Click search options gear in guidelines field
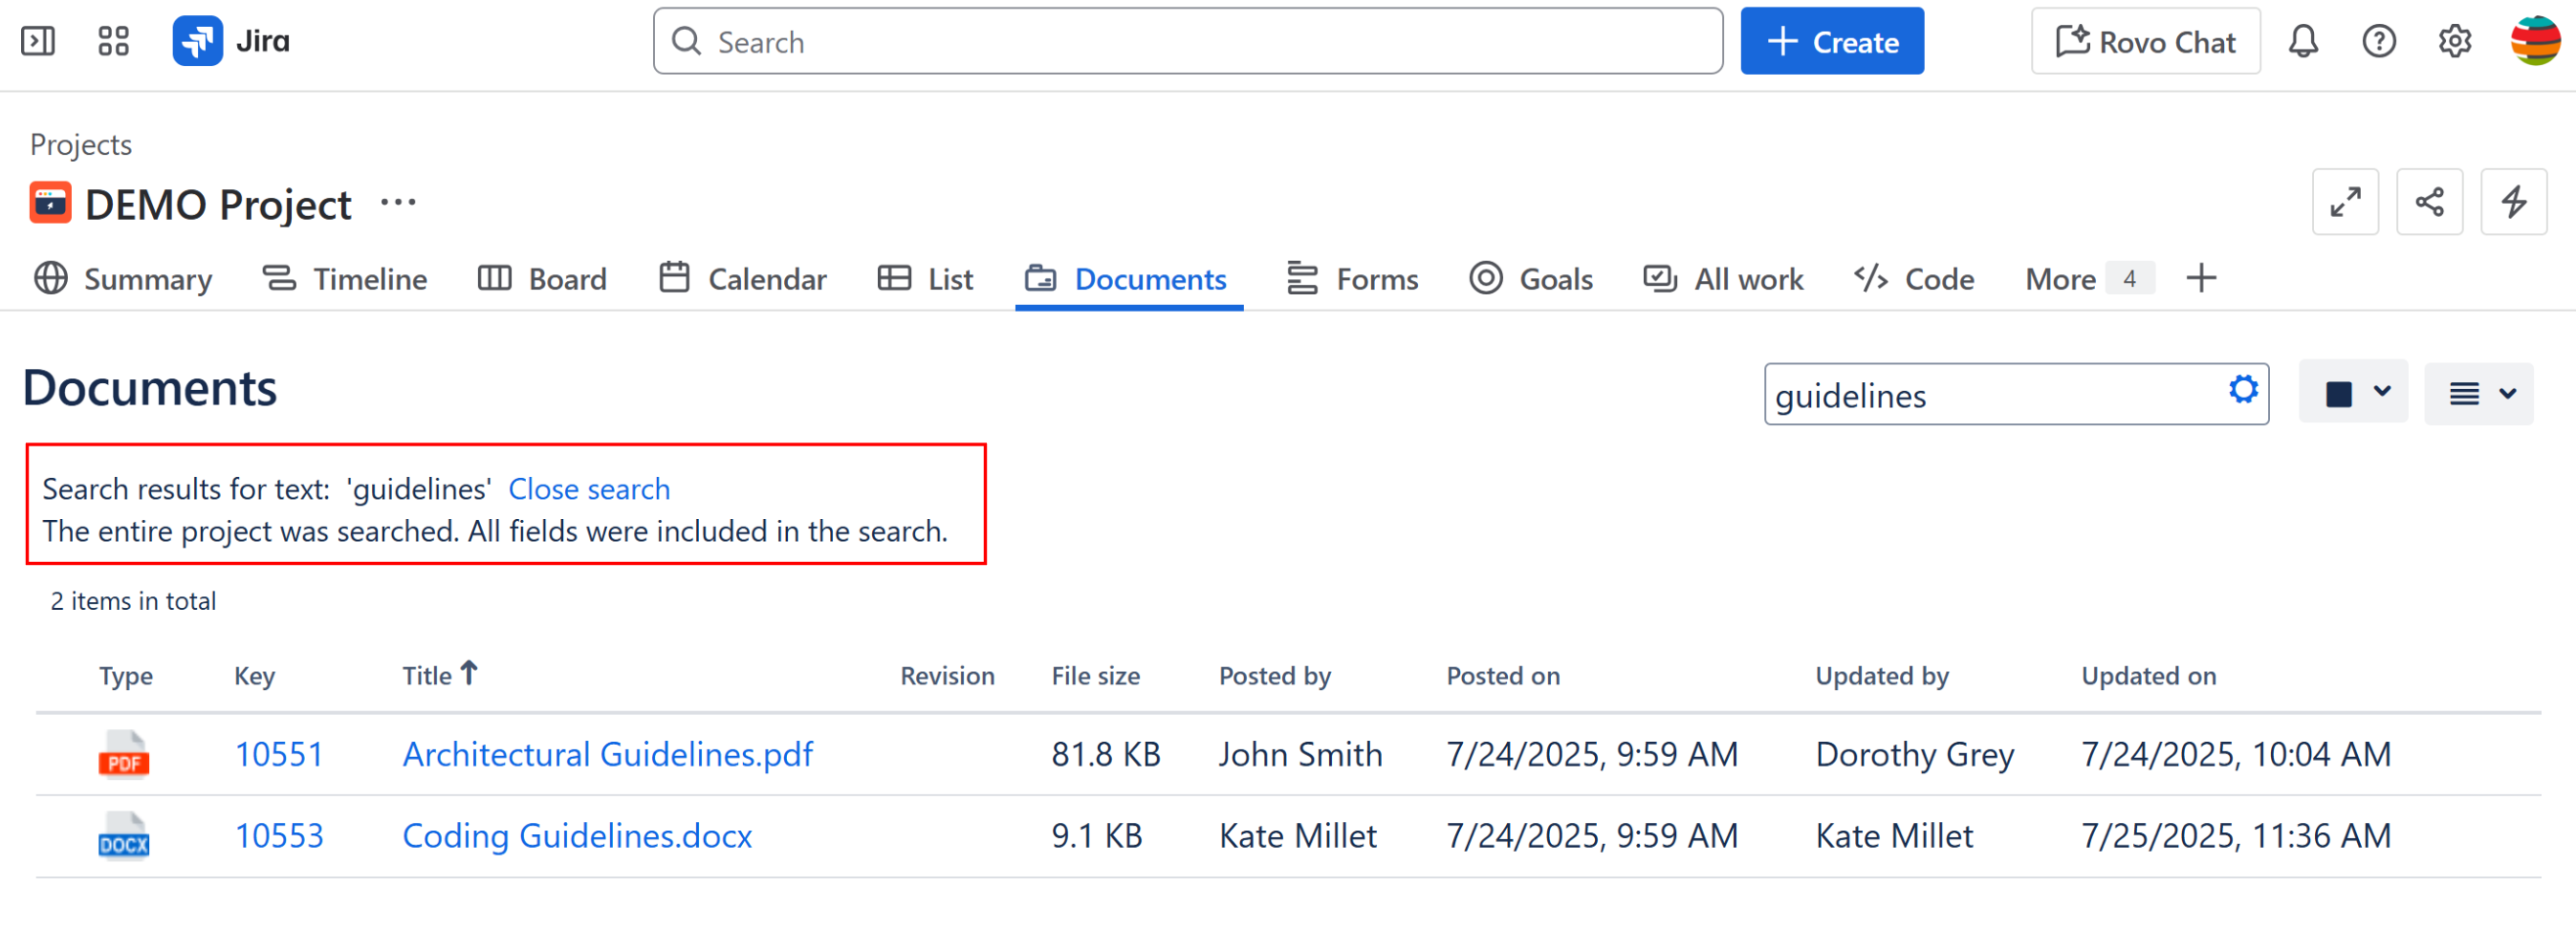The image size is (2576, 930). (2243, 389)
